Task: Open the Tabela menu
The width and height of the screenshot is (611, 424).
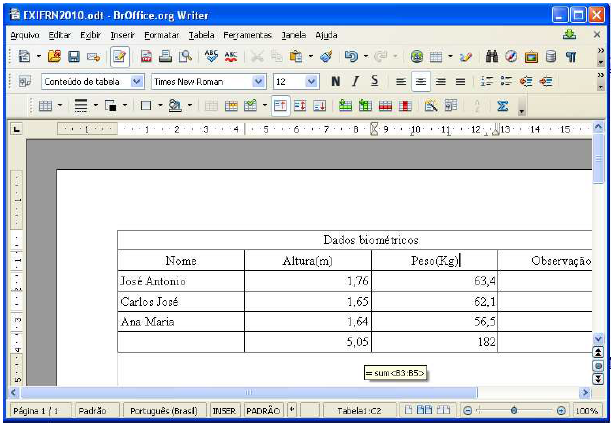Action: point(201,34)
